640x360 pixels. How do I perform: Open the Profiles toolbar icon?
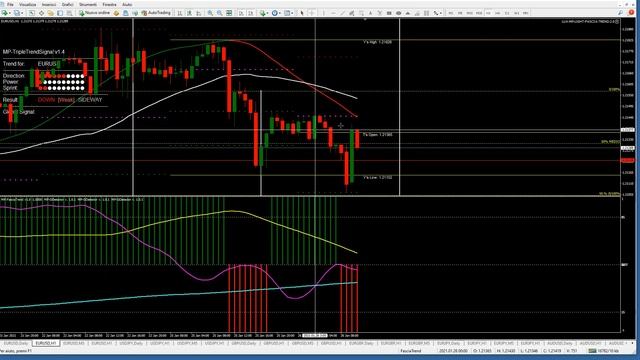click(17, 13)
